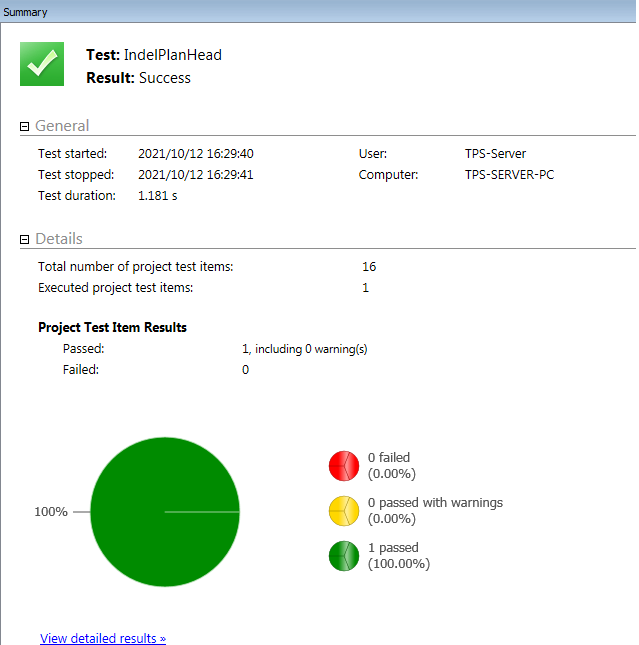Click the 'Test started:' label
Image resolution: width=639 pixels, height=645 pixels.
point(72,153)
